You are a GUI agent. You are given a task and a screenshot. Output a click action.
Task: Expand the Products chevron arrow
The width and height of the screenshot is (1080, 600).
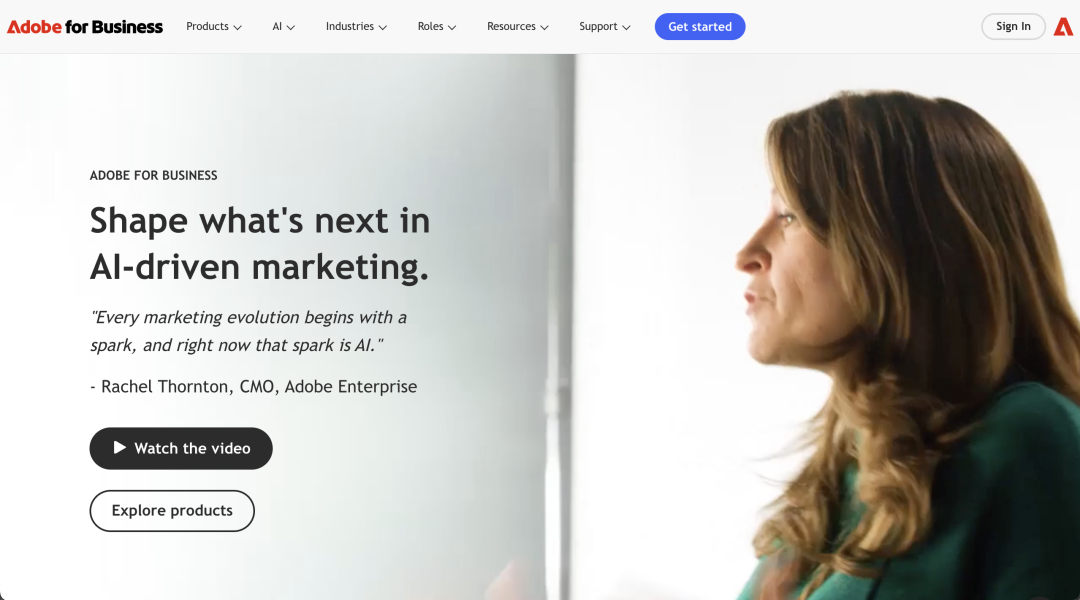click(x=238, y=28)
